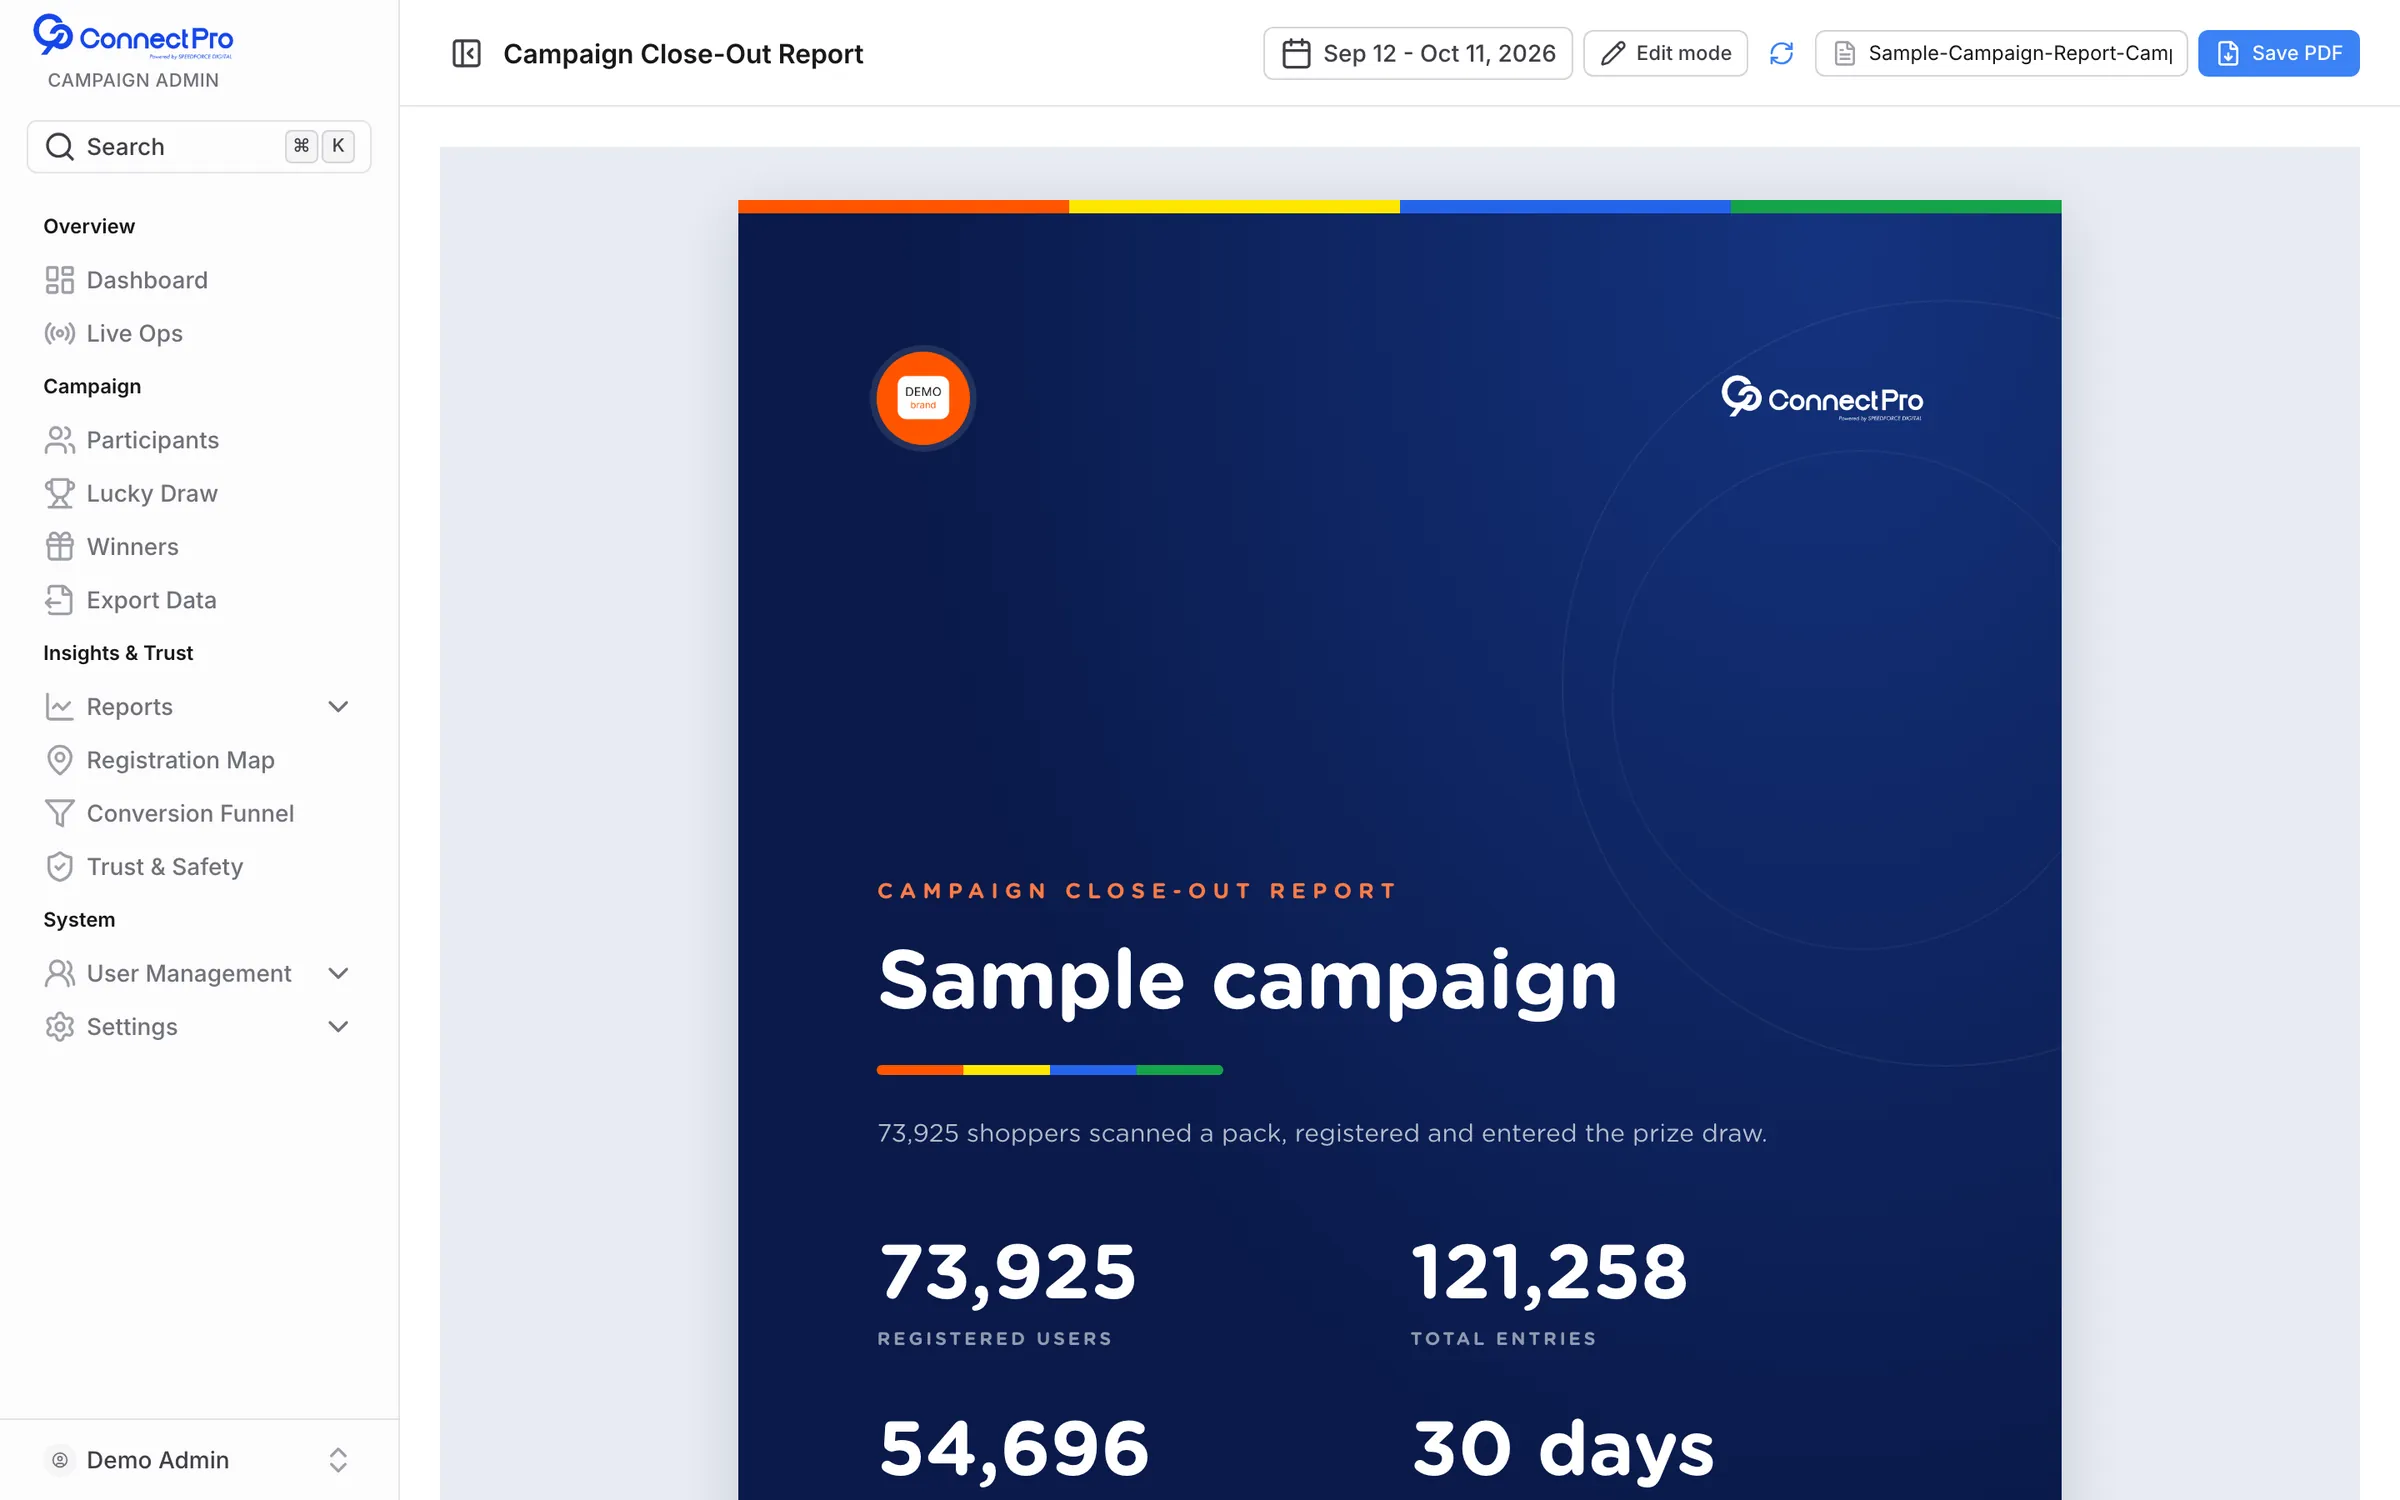Click the 73,925 registered users figure
This screenshot has height=1500, width=2400.
point(1007,1273)
